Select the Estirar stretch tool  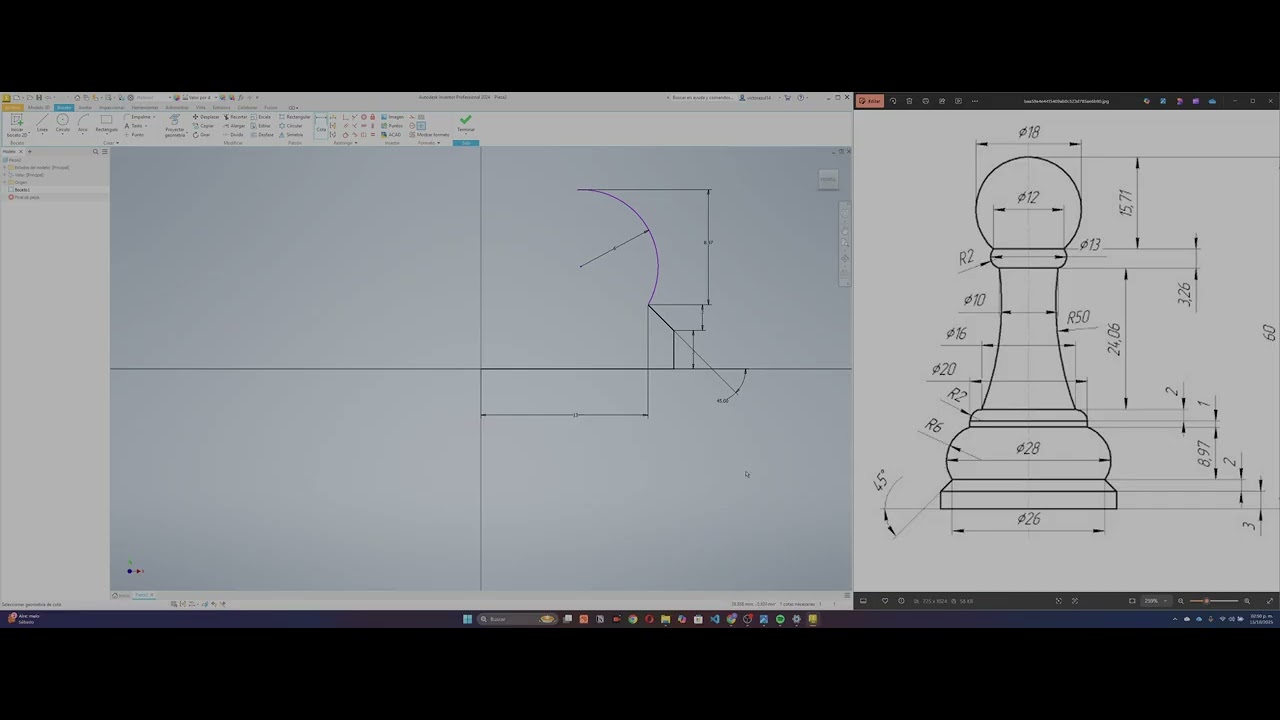pos(261,126)
